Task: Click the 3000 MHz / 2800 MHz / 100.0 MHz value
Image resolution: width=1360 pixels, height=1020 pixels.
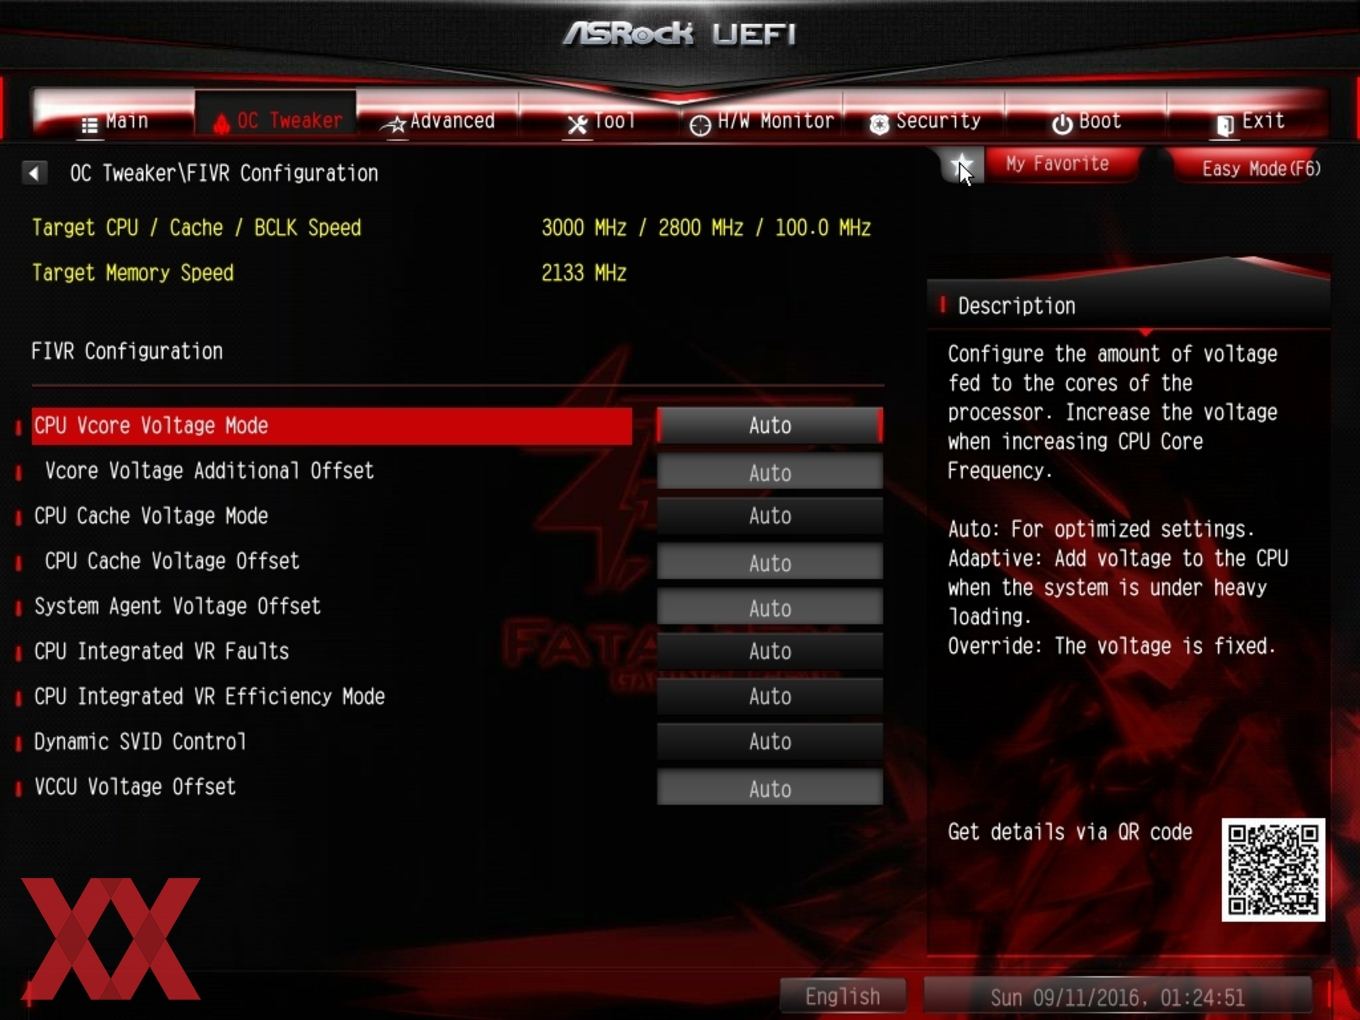Action: (706, 228)
